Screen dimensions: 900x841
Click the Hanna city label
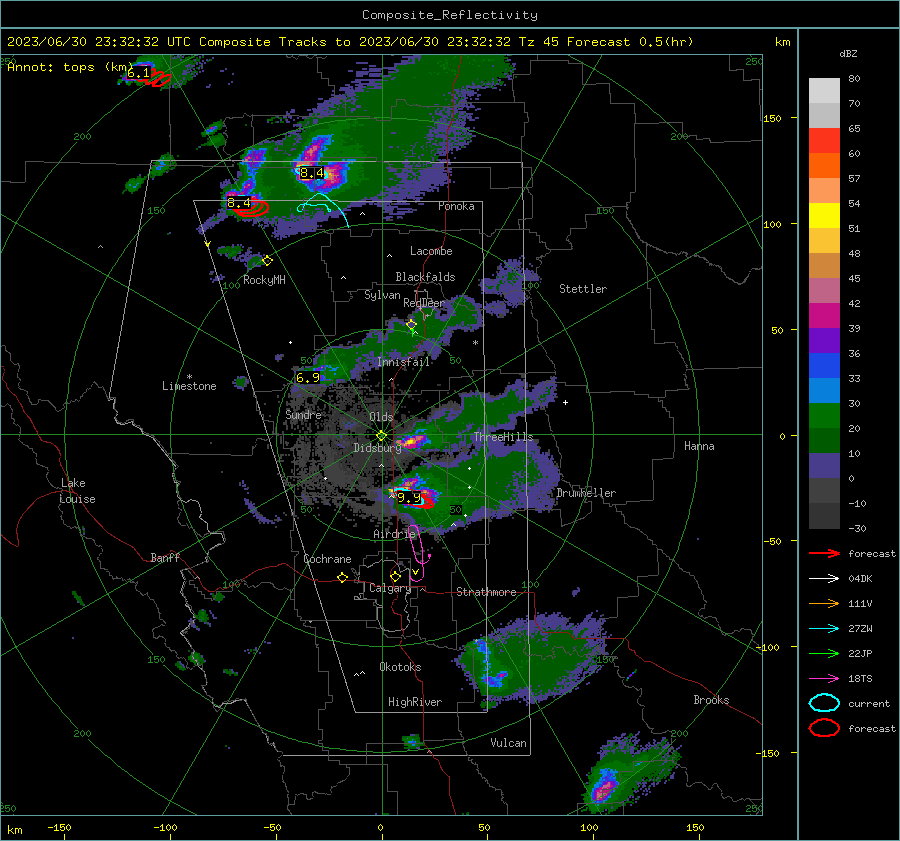(x=699, y=446)
